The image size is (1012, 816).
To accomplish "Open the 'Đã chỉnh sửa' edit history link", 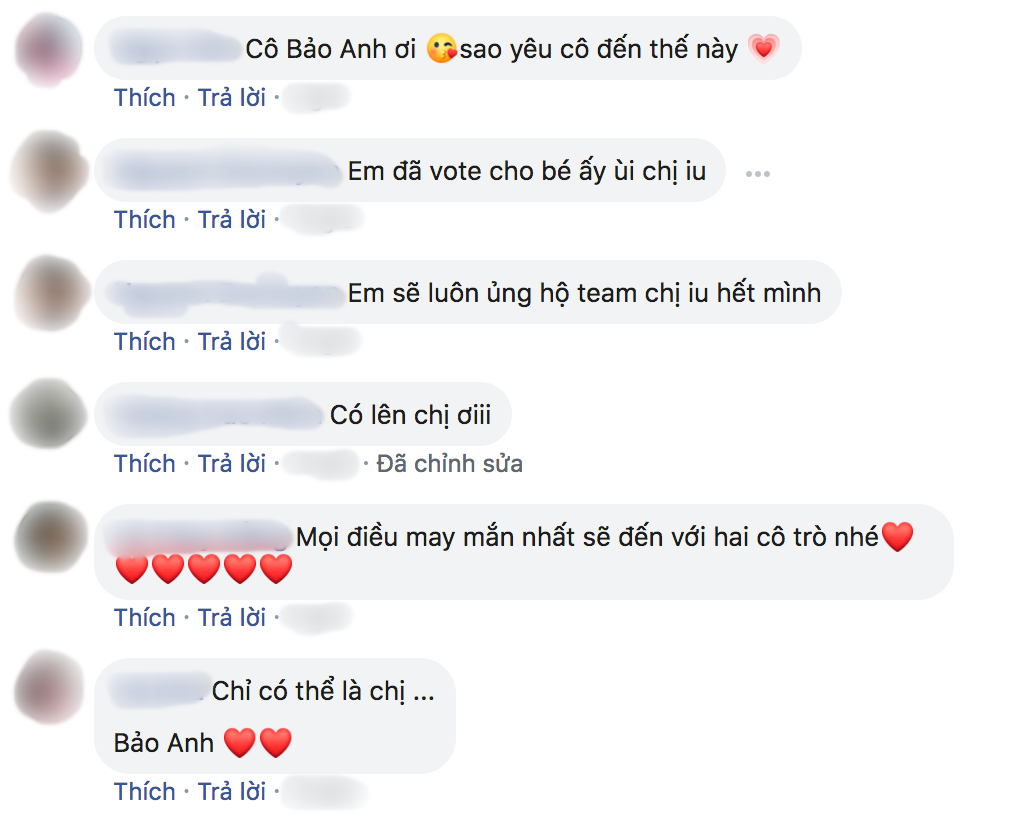I will pyautogui.click(x=449, y=464).
